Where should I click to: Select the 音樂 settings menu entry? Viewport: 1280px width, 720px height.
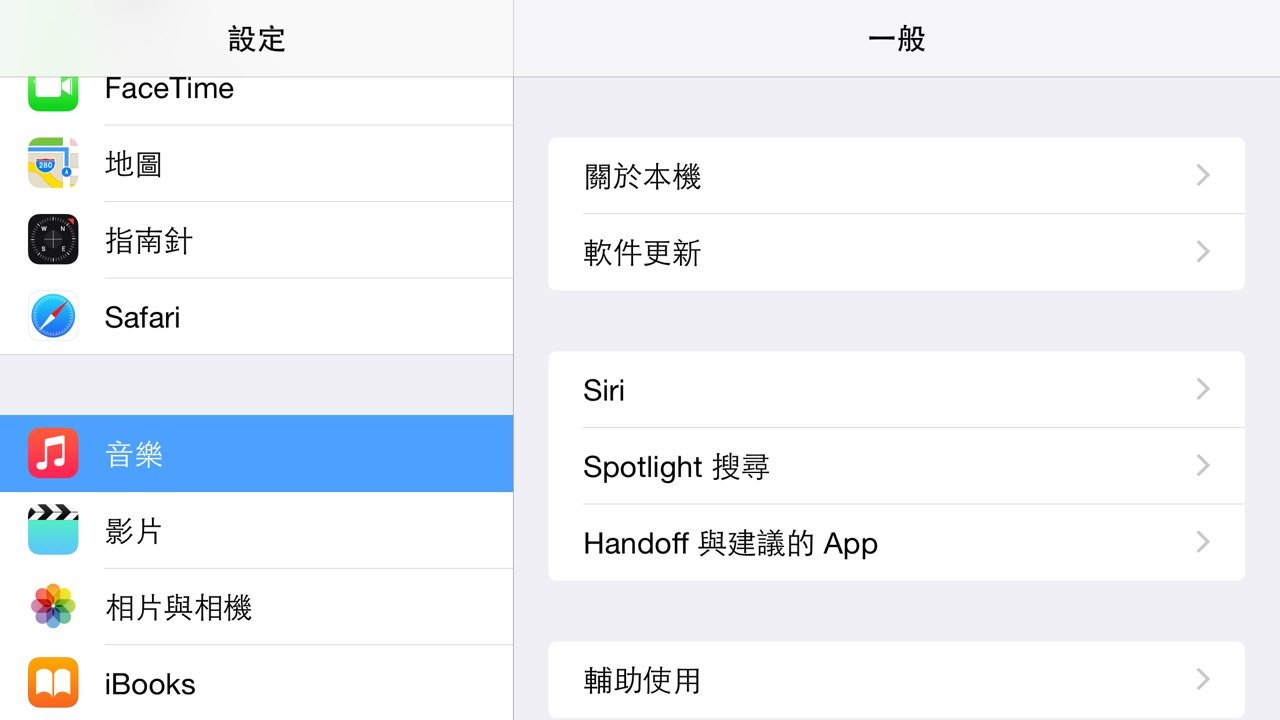pos(134,455)
